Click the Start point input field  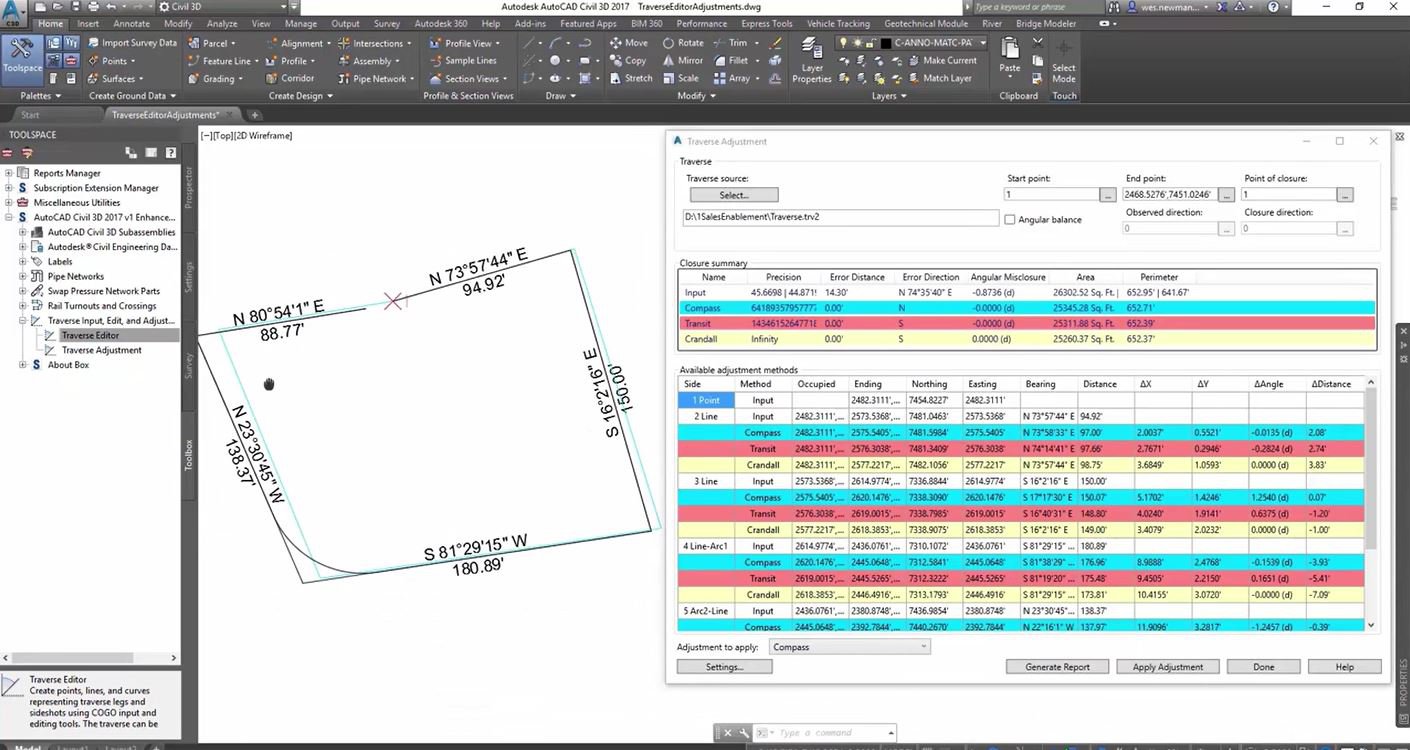(1052, 195)
